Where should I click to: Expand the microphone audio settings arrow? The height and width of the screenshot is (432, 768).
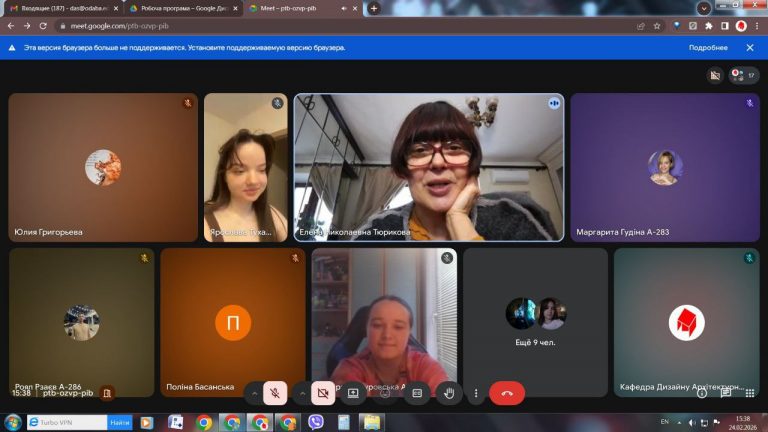pos(254,393)
